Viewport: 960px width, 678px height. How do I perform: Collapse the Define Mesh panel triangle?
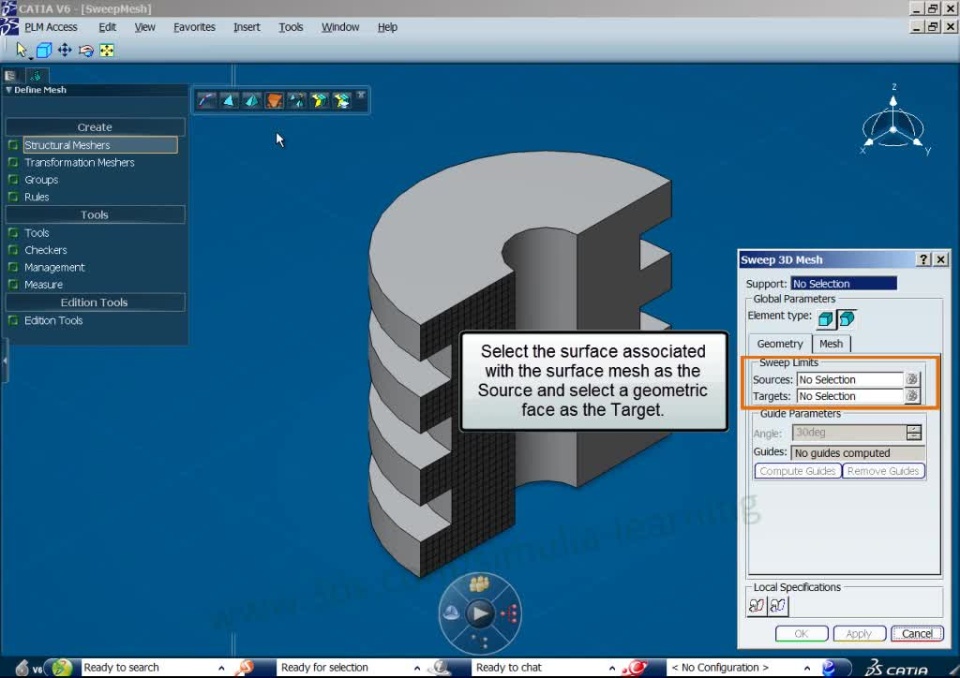9,89
